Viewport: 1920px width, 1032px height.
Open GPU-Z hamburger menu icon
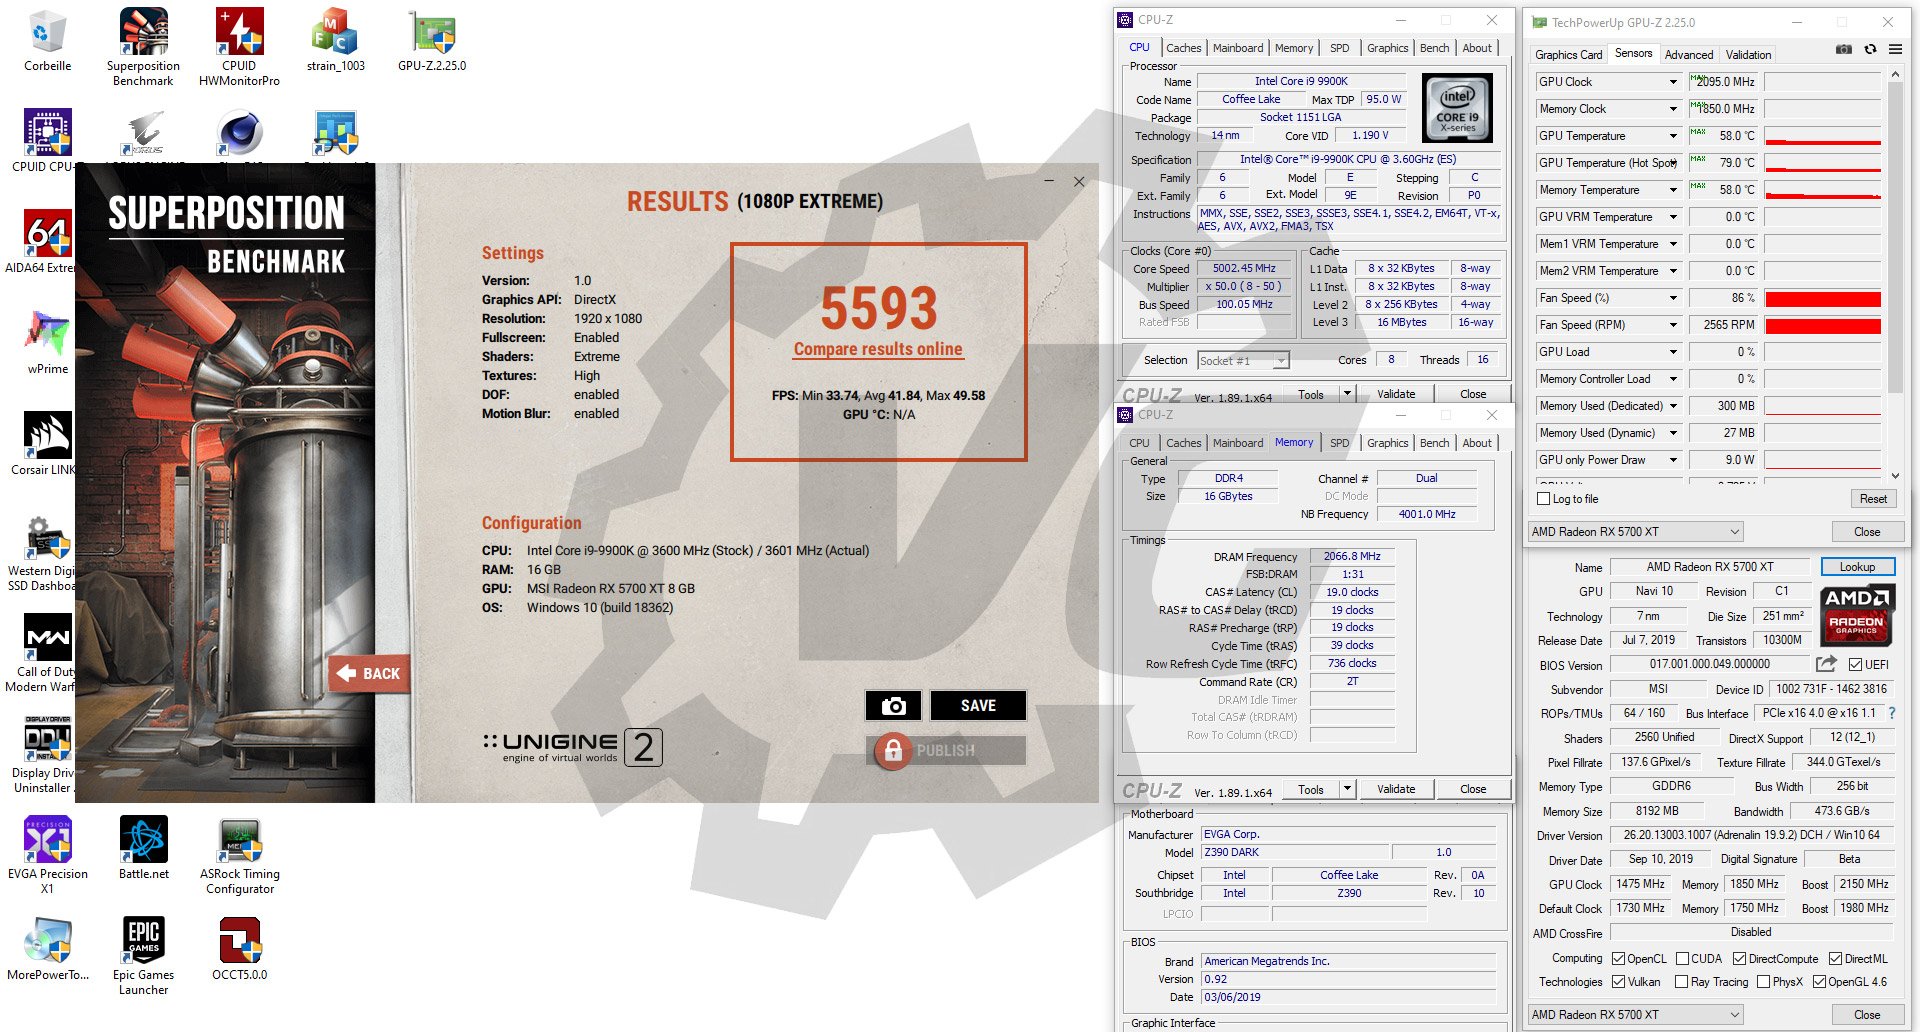click(1895, 49)
